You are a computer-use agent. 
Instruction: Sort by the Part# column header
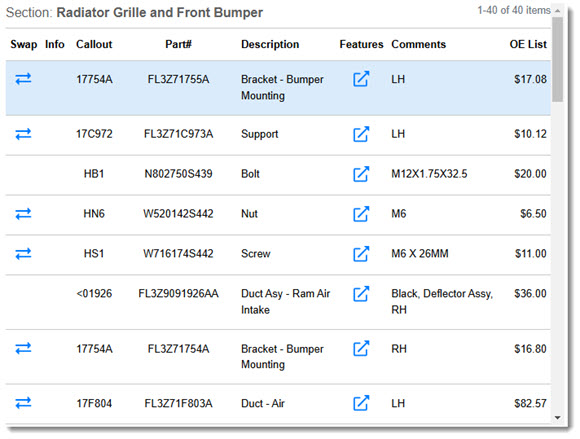(x=178, y=44)
